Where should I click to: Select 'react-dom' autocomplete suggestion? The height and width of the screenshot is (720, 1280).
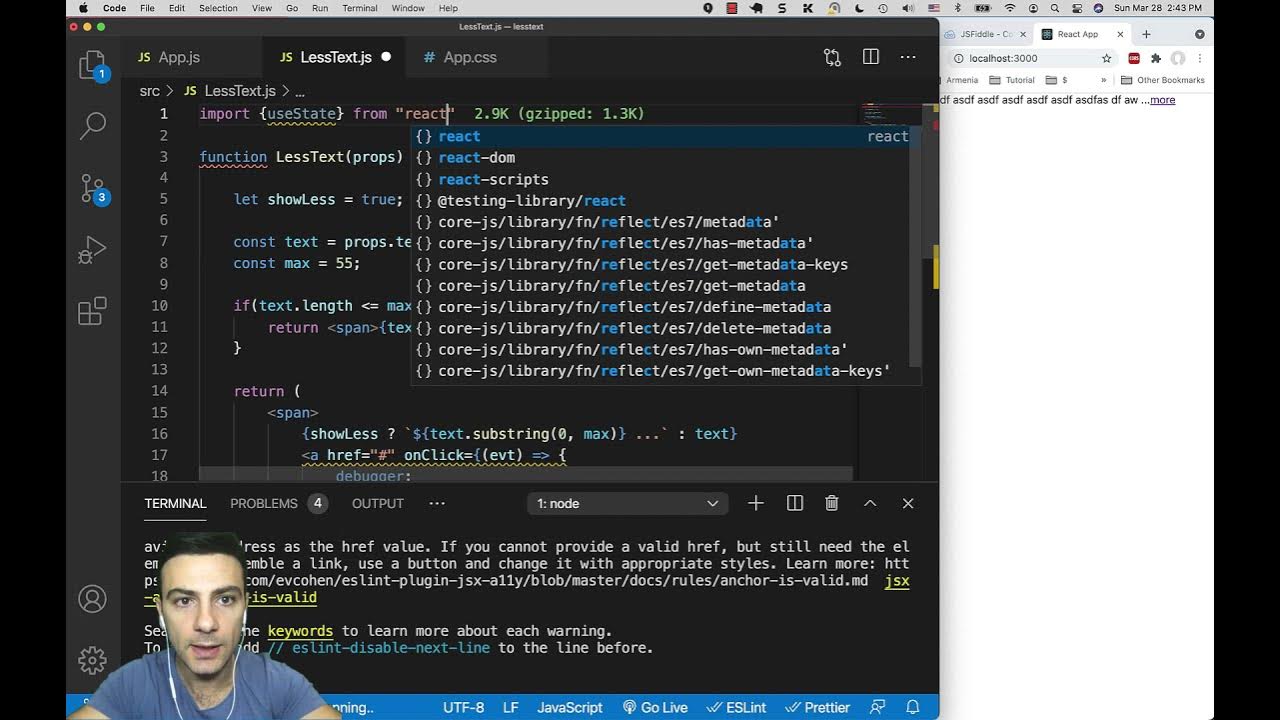coord(664,157)
